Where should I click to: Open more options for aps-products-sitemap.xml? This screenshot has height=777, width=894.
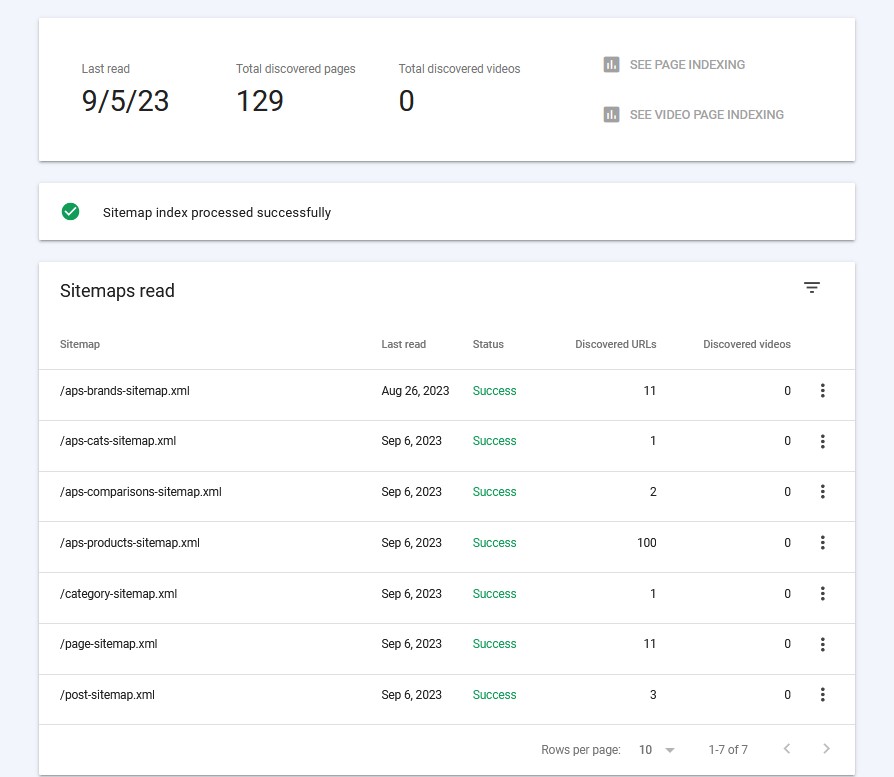[x=823, y=543]
